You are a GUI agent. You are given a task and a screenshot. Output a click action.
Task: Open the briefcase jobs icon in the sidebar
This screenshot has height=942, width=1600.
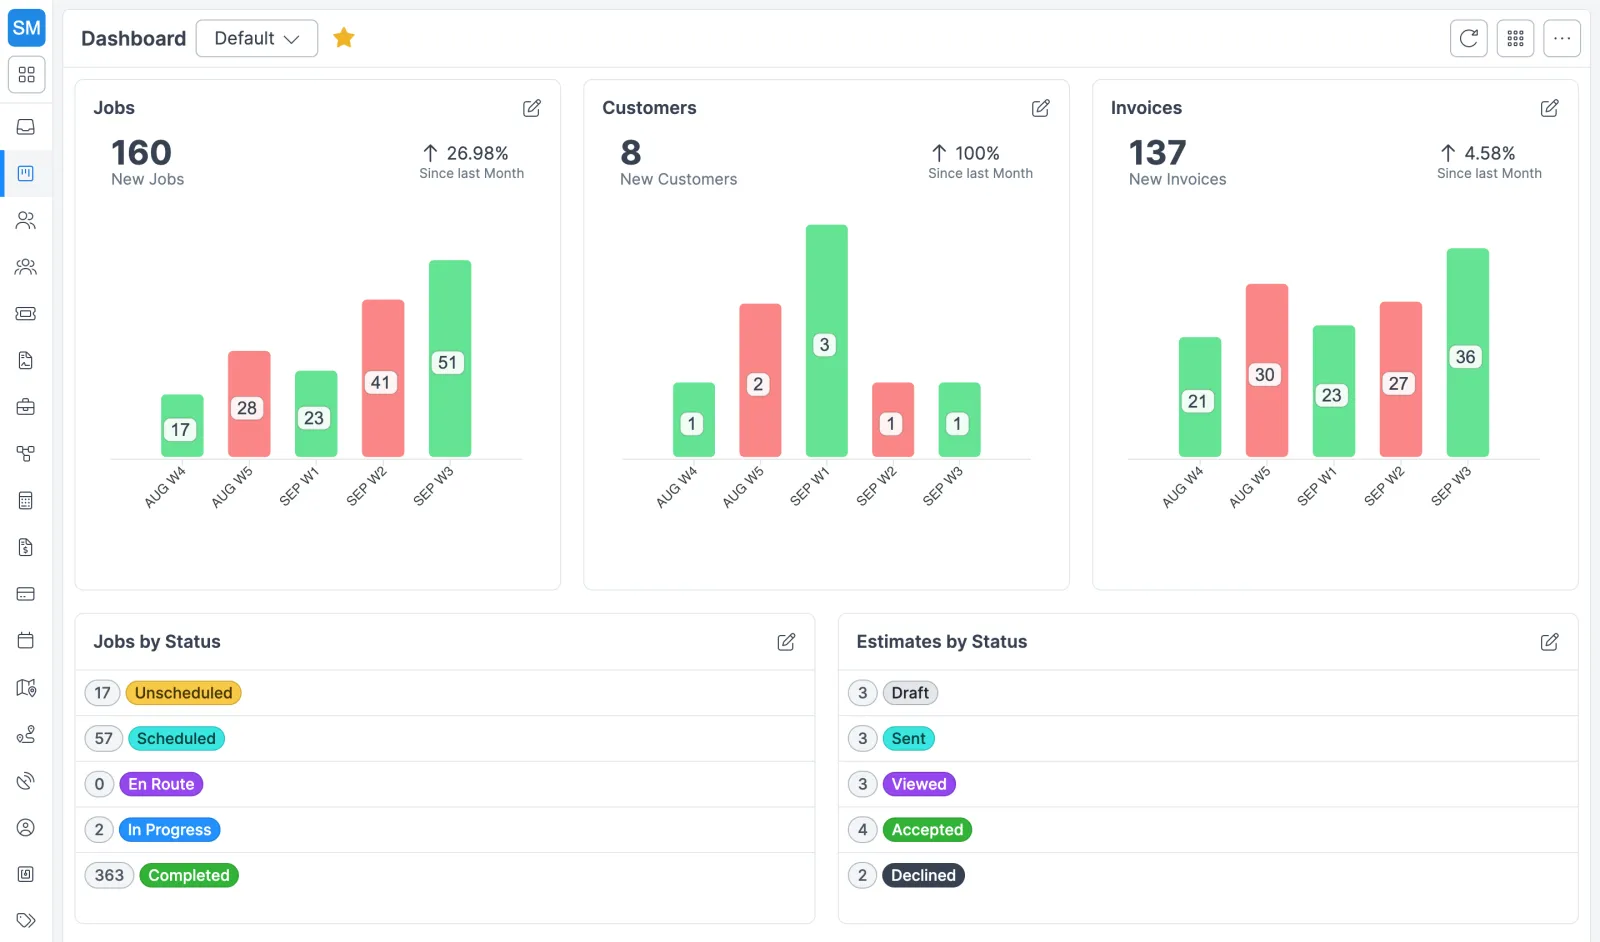(26, 407)
